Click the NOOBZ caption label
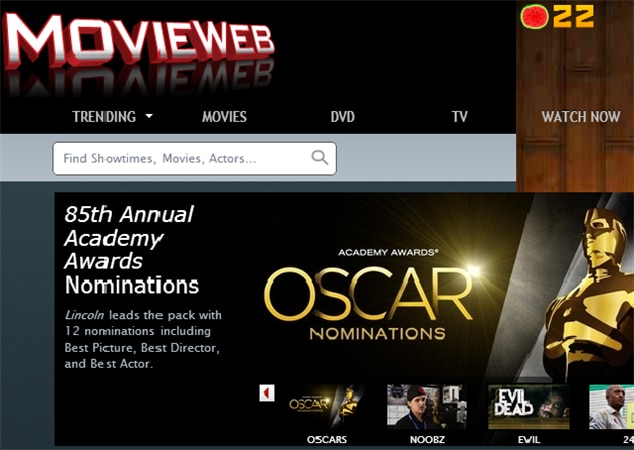This screenshot has width=634, height=450. point(427,439)
